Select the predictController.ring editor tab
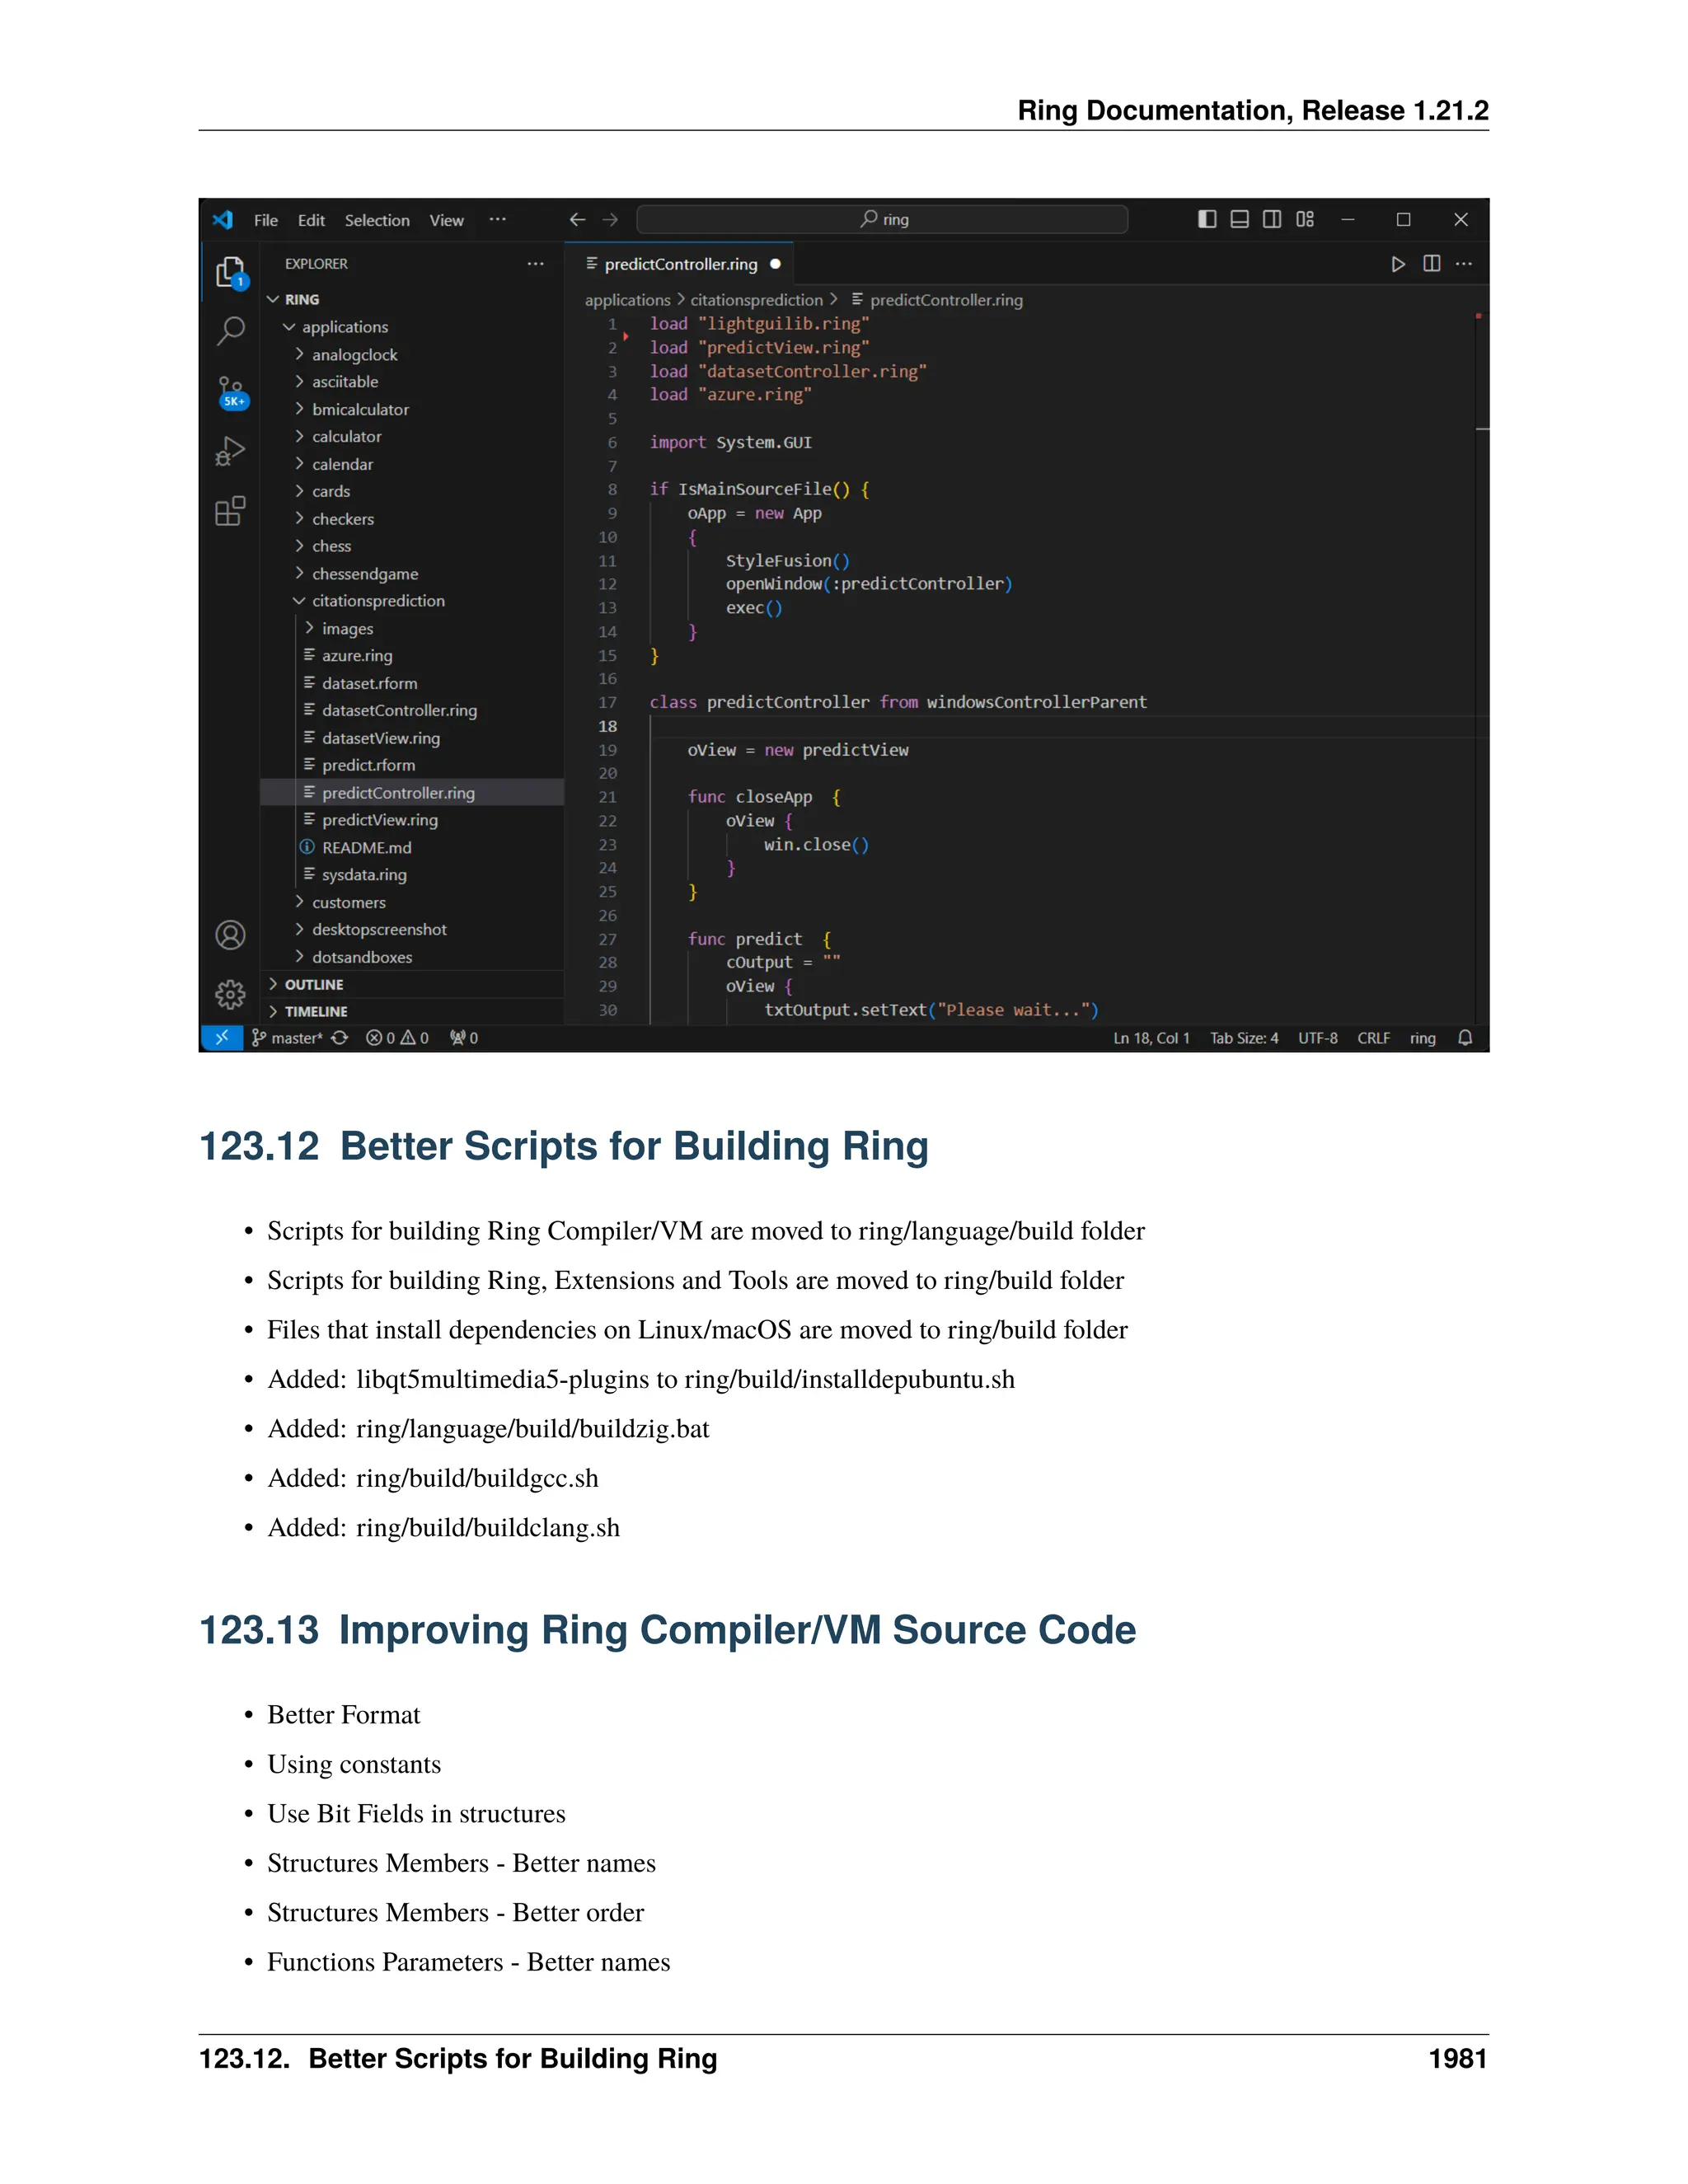1688x2184 pixels. (x=681, y=264)
